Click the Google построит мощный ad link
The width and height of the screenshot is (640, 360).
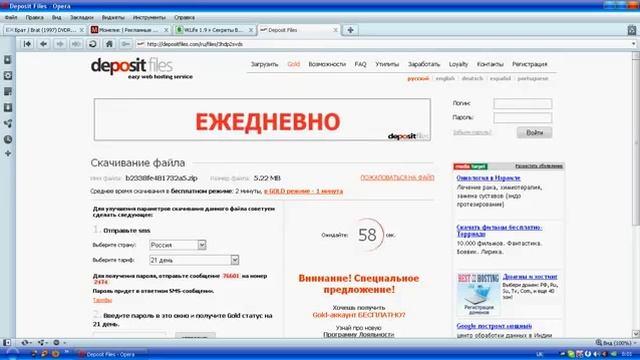pos(494,326)
